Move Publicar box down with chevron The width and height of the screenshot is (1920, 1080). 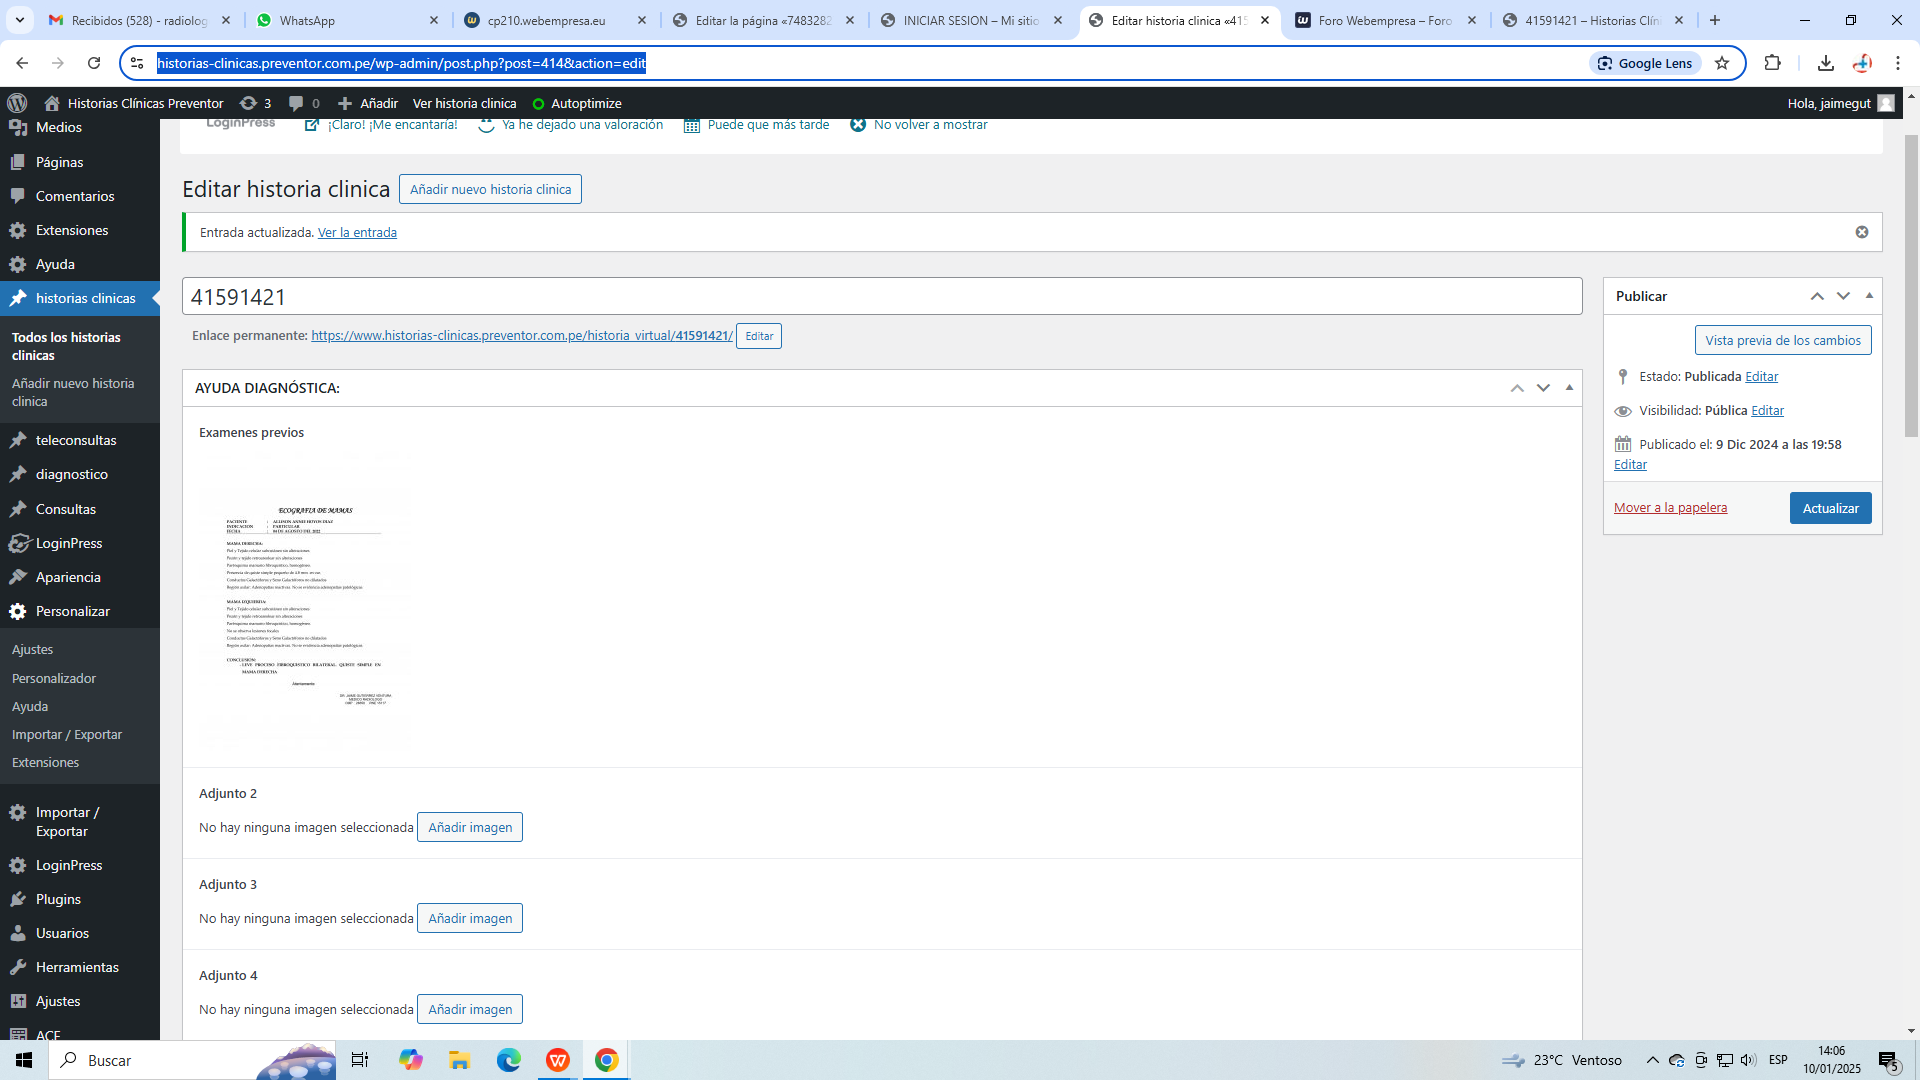tap(1843, 296)
